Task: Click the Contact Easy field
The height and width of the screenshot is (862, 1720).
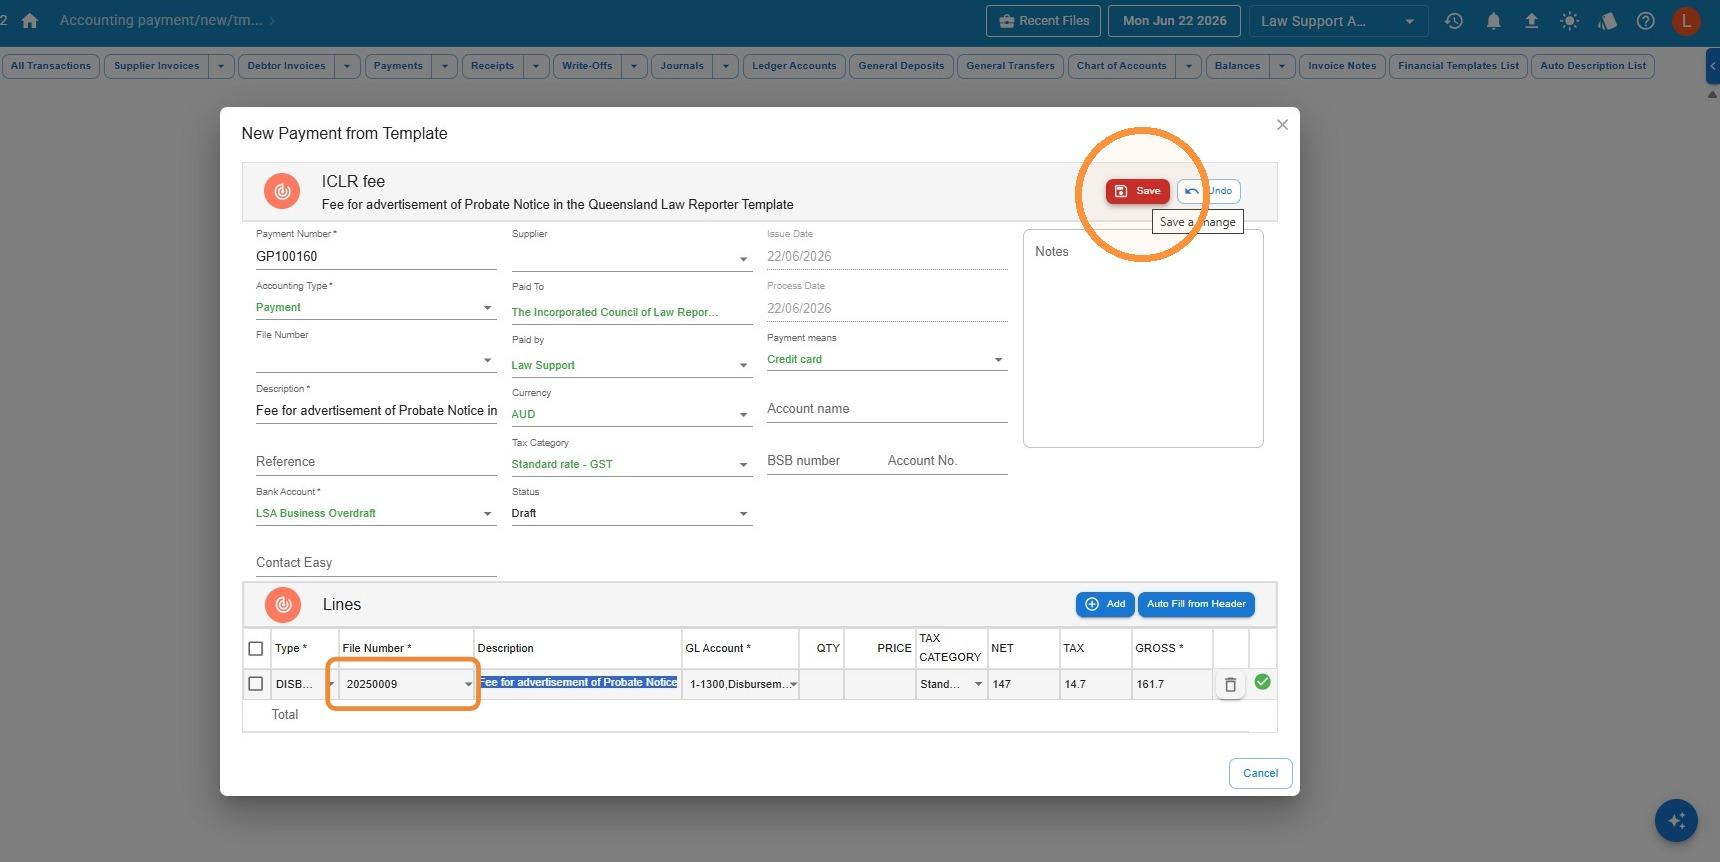Action: pos(376,563)
